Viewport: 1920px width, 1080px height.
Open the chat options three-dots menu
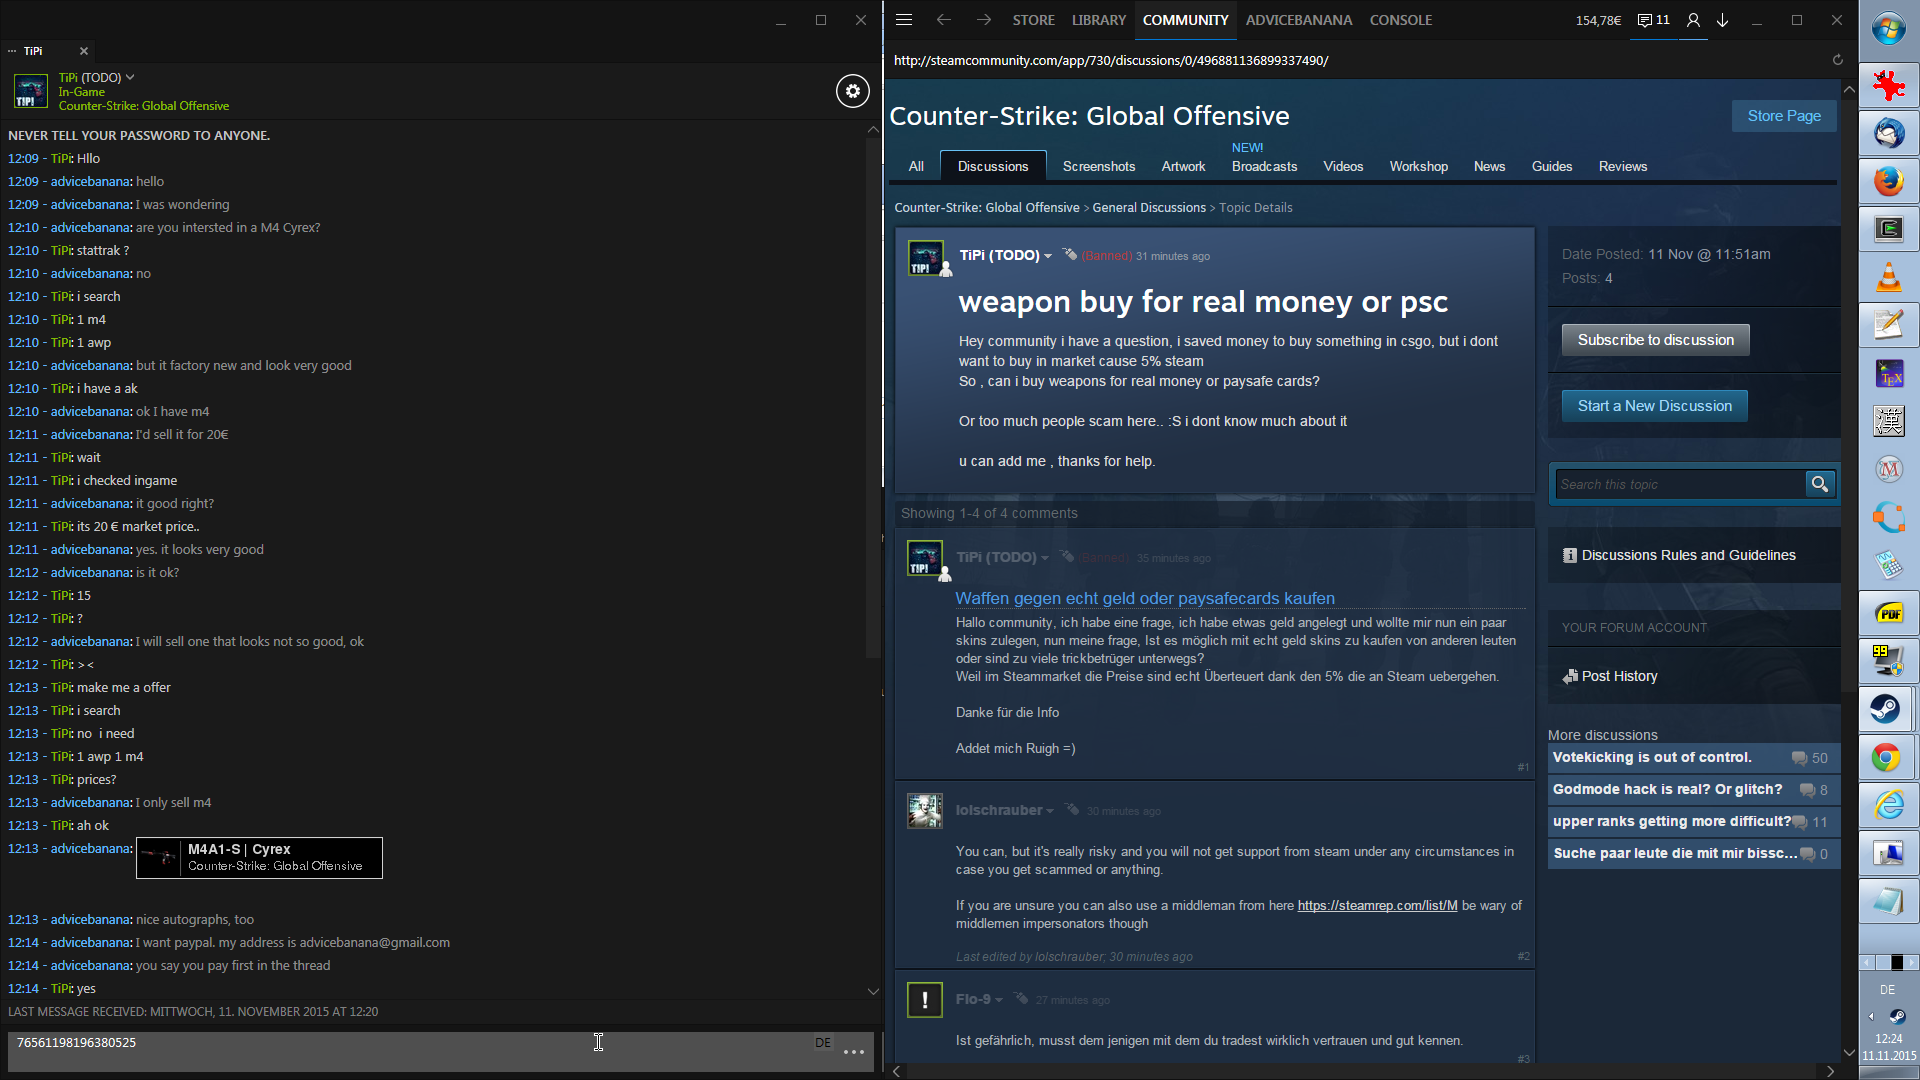click(853, 1051)
